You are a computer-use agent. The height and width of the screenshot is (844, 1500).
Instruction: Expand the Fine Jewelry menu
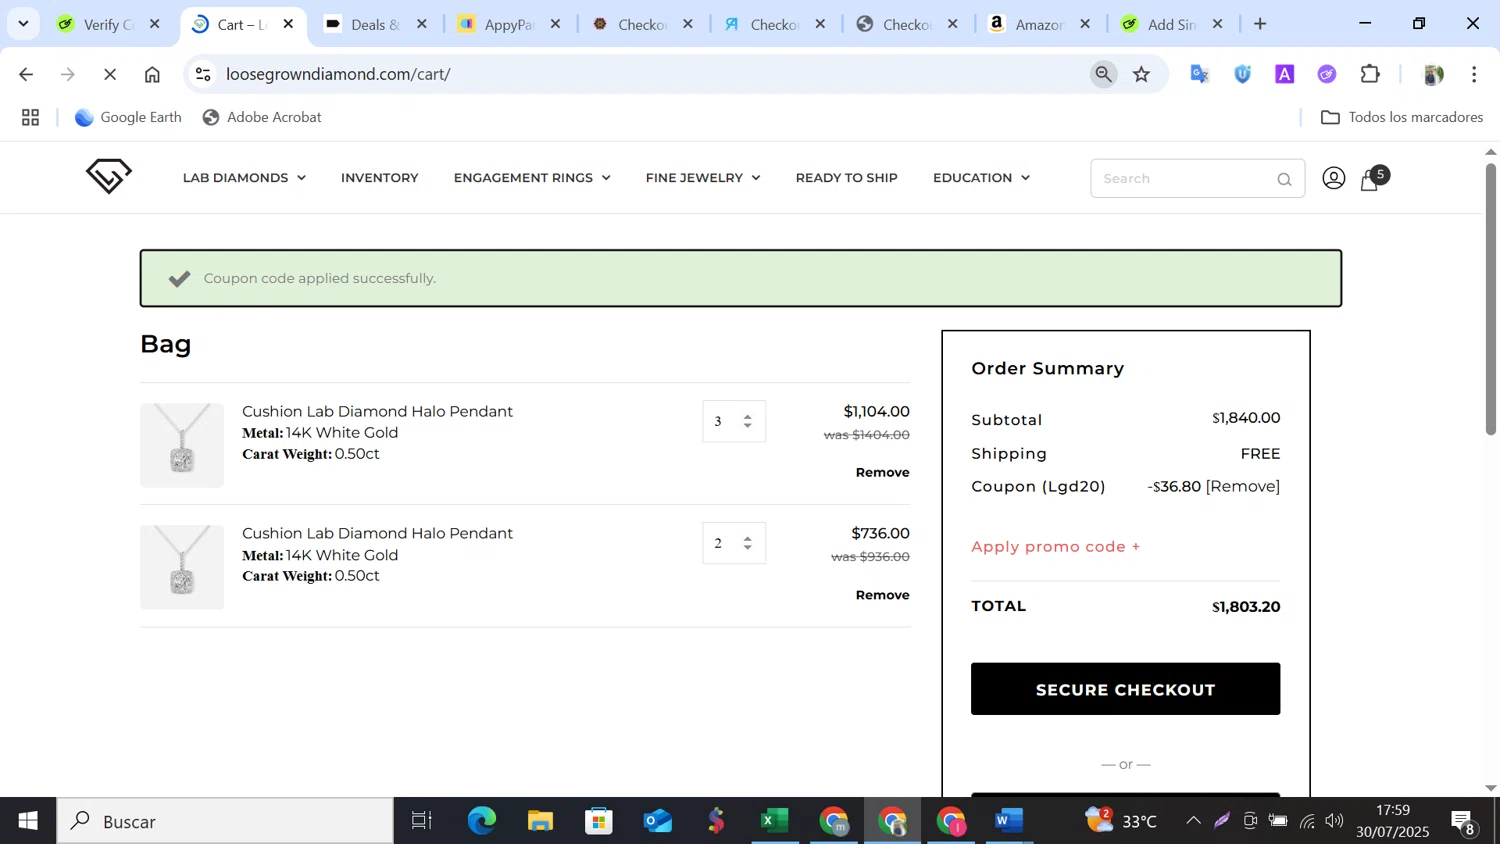[x=703, y=178]
